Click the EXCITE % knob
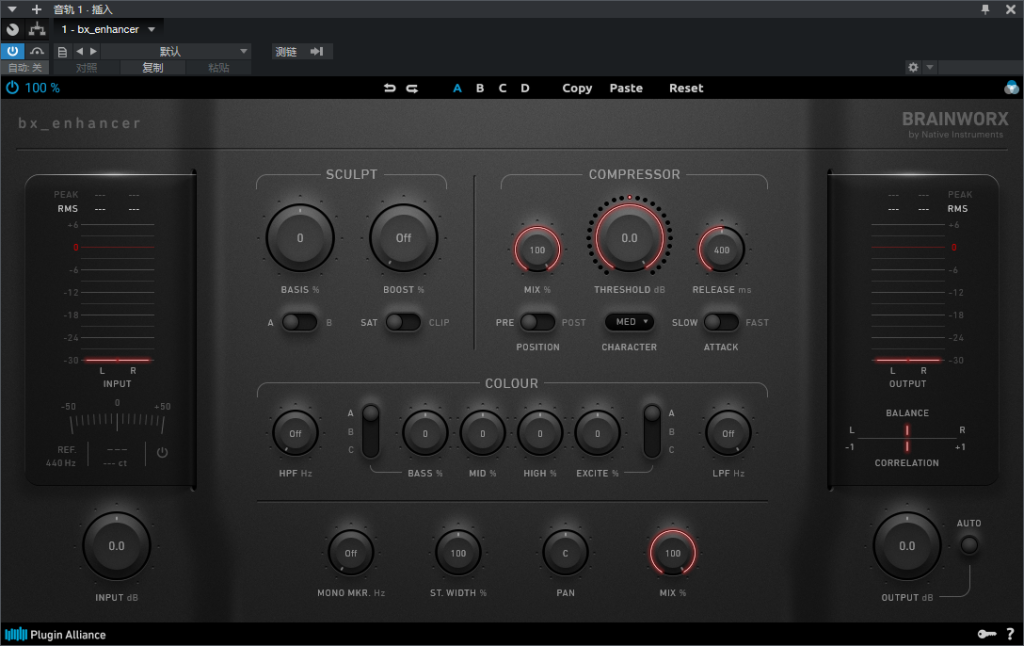Screen dimensions: 1024x646 [x=598, y=433]
